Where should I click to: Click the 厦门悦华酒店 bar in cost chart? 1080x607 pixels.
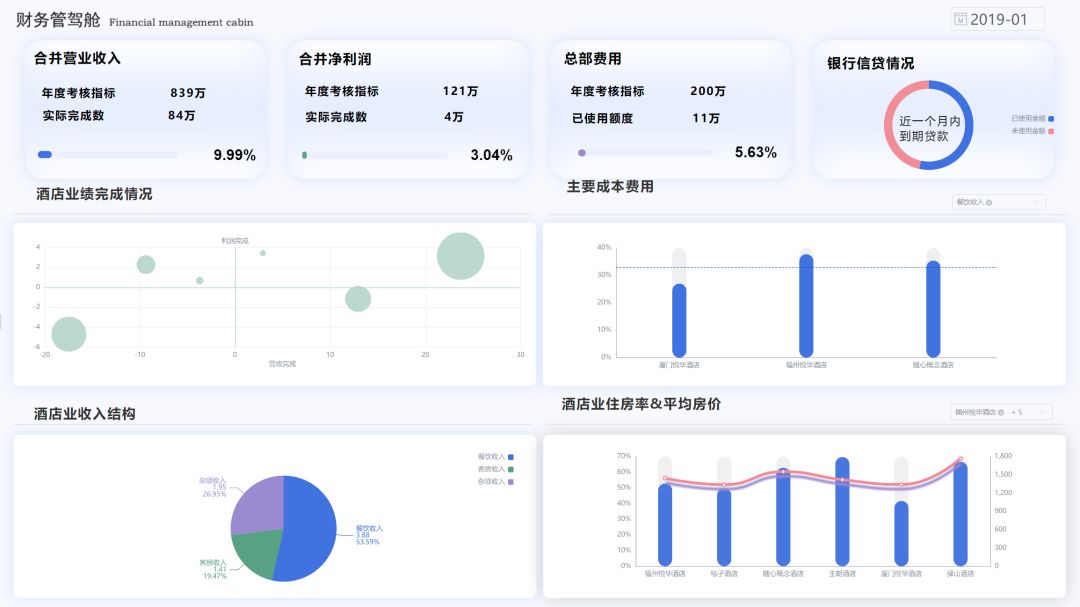pyautogui.click(x=679, y=320)
